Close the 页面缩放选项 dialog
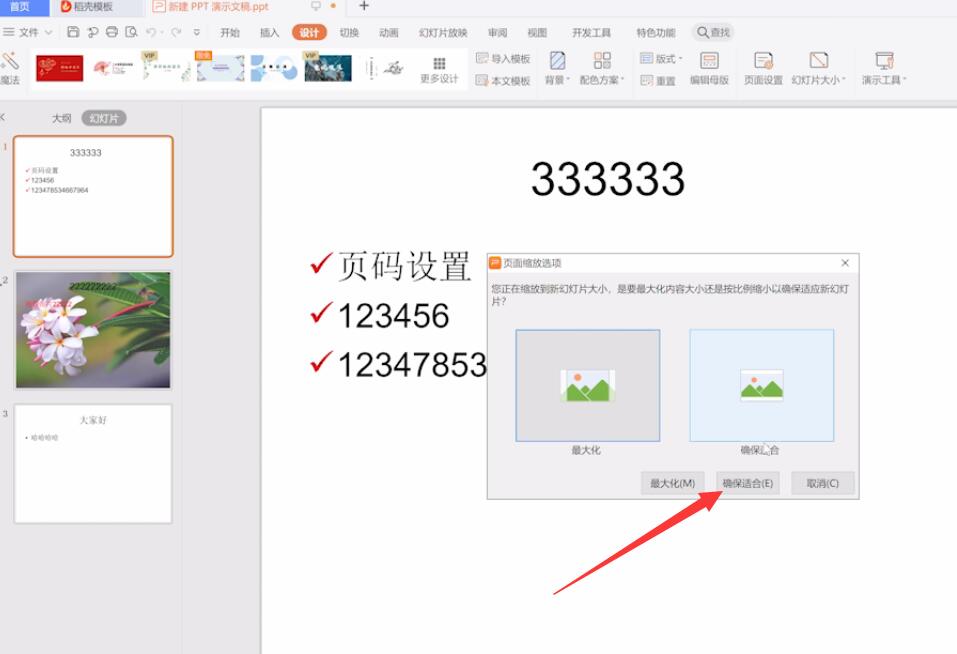The width and height of the screenshot is (957, 654). (x=845, y=263)
